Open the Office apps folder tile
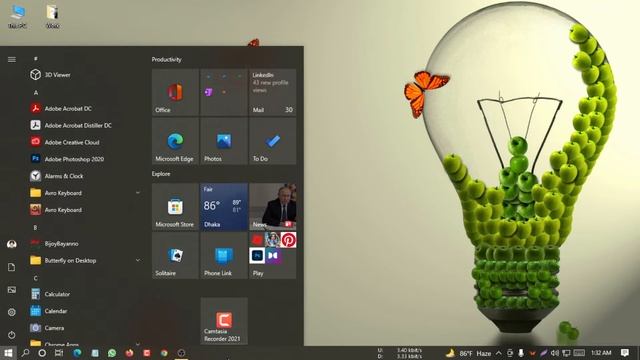Screen dimensions: 640x360 pos(224,92)
